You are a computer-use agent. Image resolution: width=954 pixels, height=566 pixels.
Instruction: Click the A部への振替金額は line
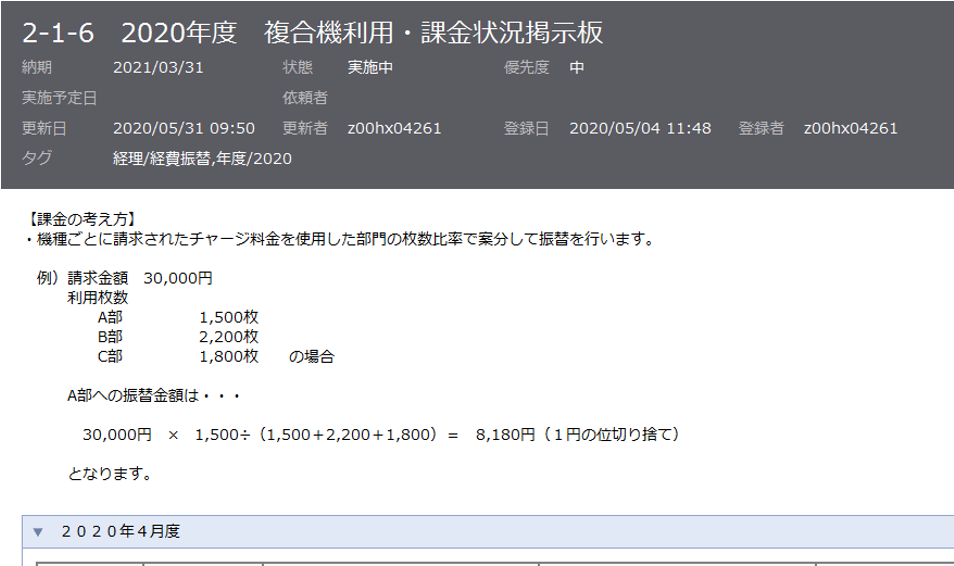point(154,396)
